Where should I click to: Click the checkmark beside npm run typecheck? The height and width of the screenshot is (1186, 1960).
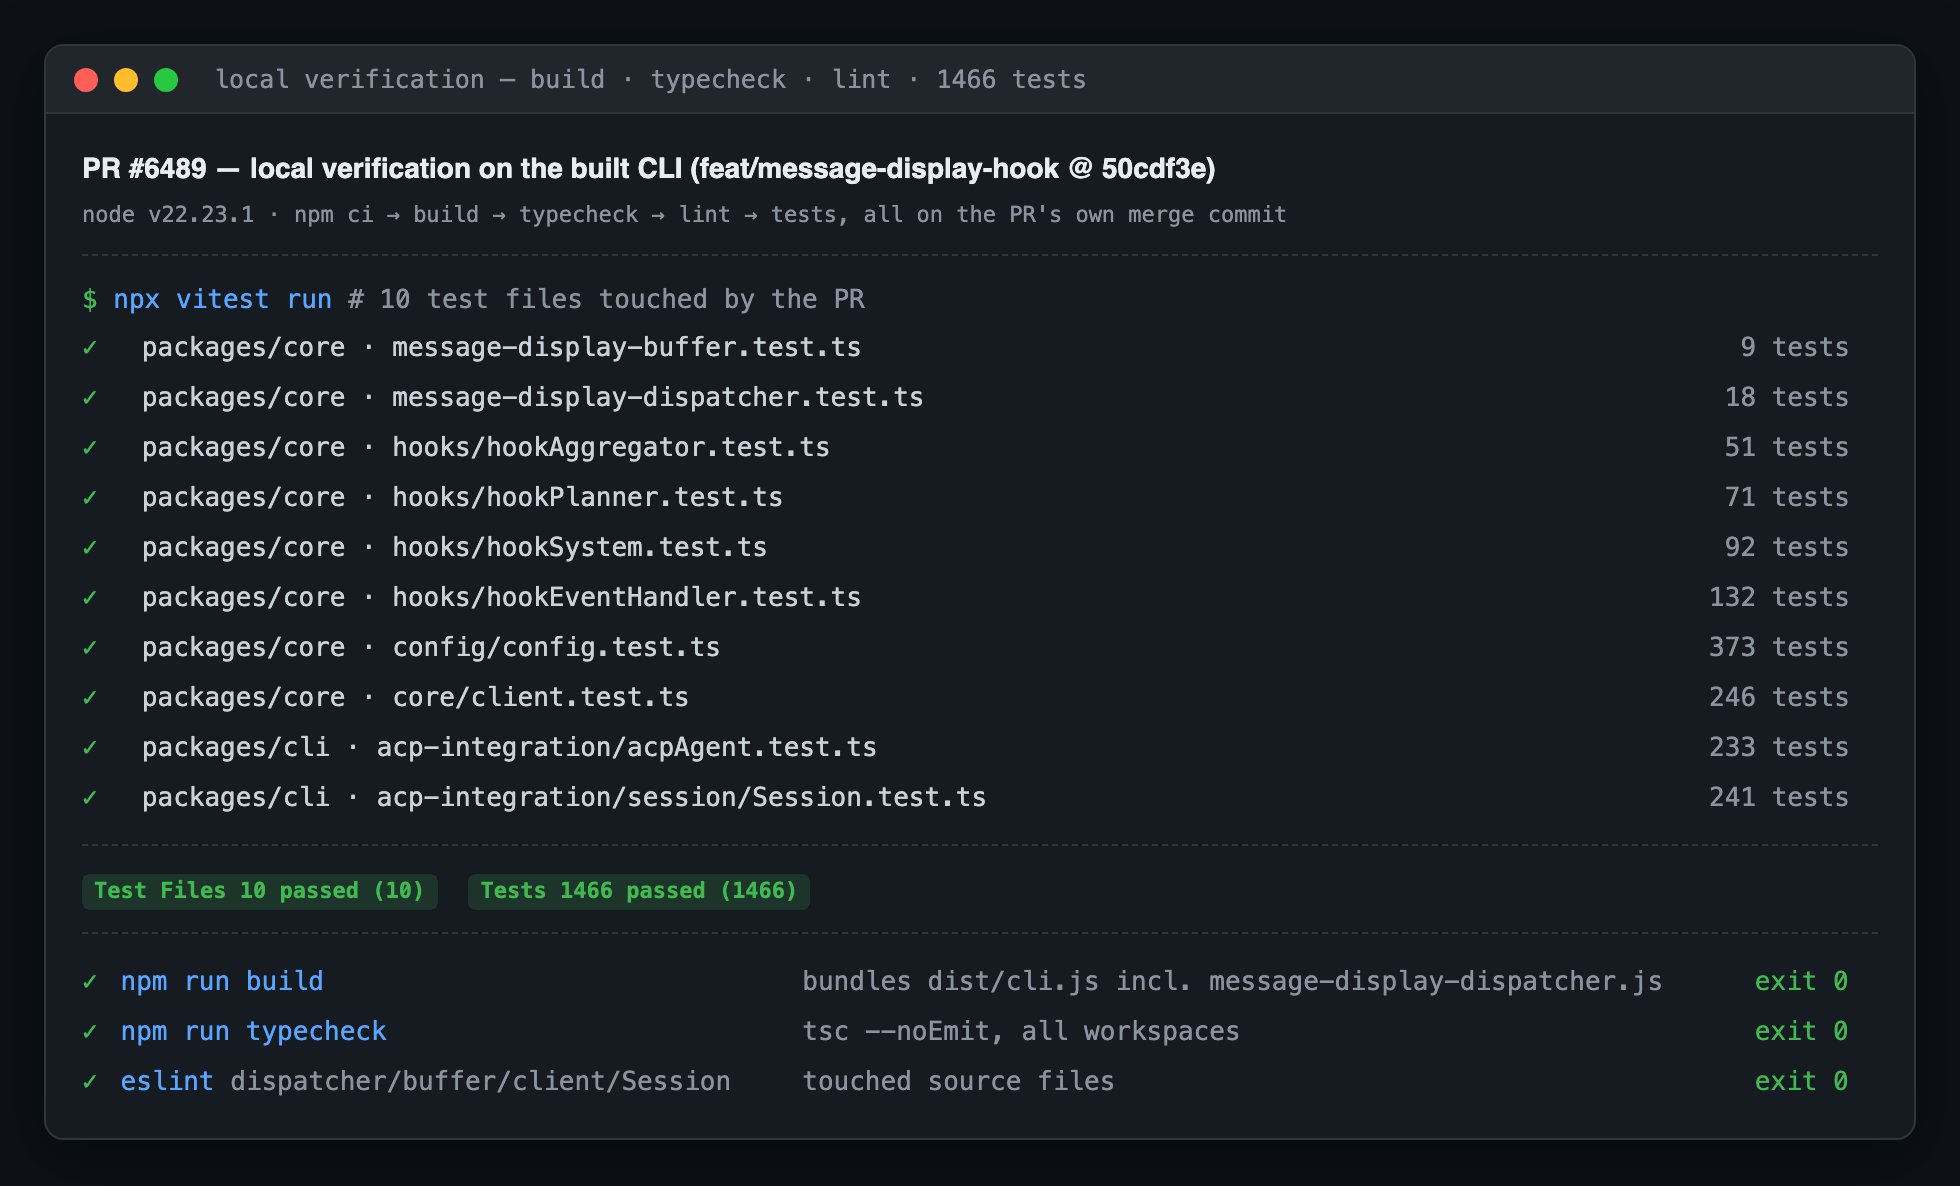point(90,1031)
